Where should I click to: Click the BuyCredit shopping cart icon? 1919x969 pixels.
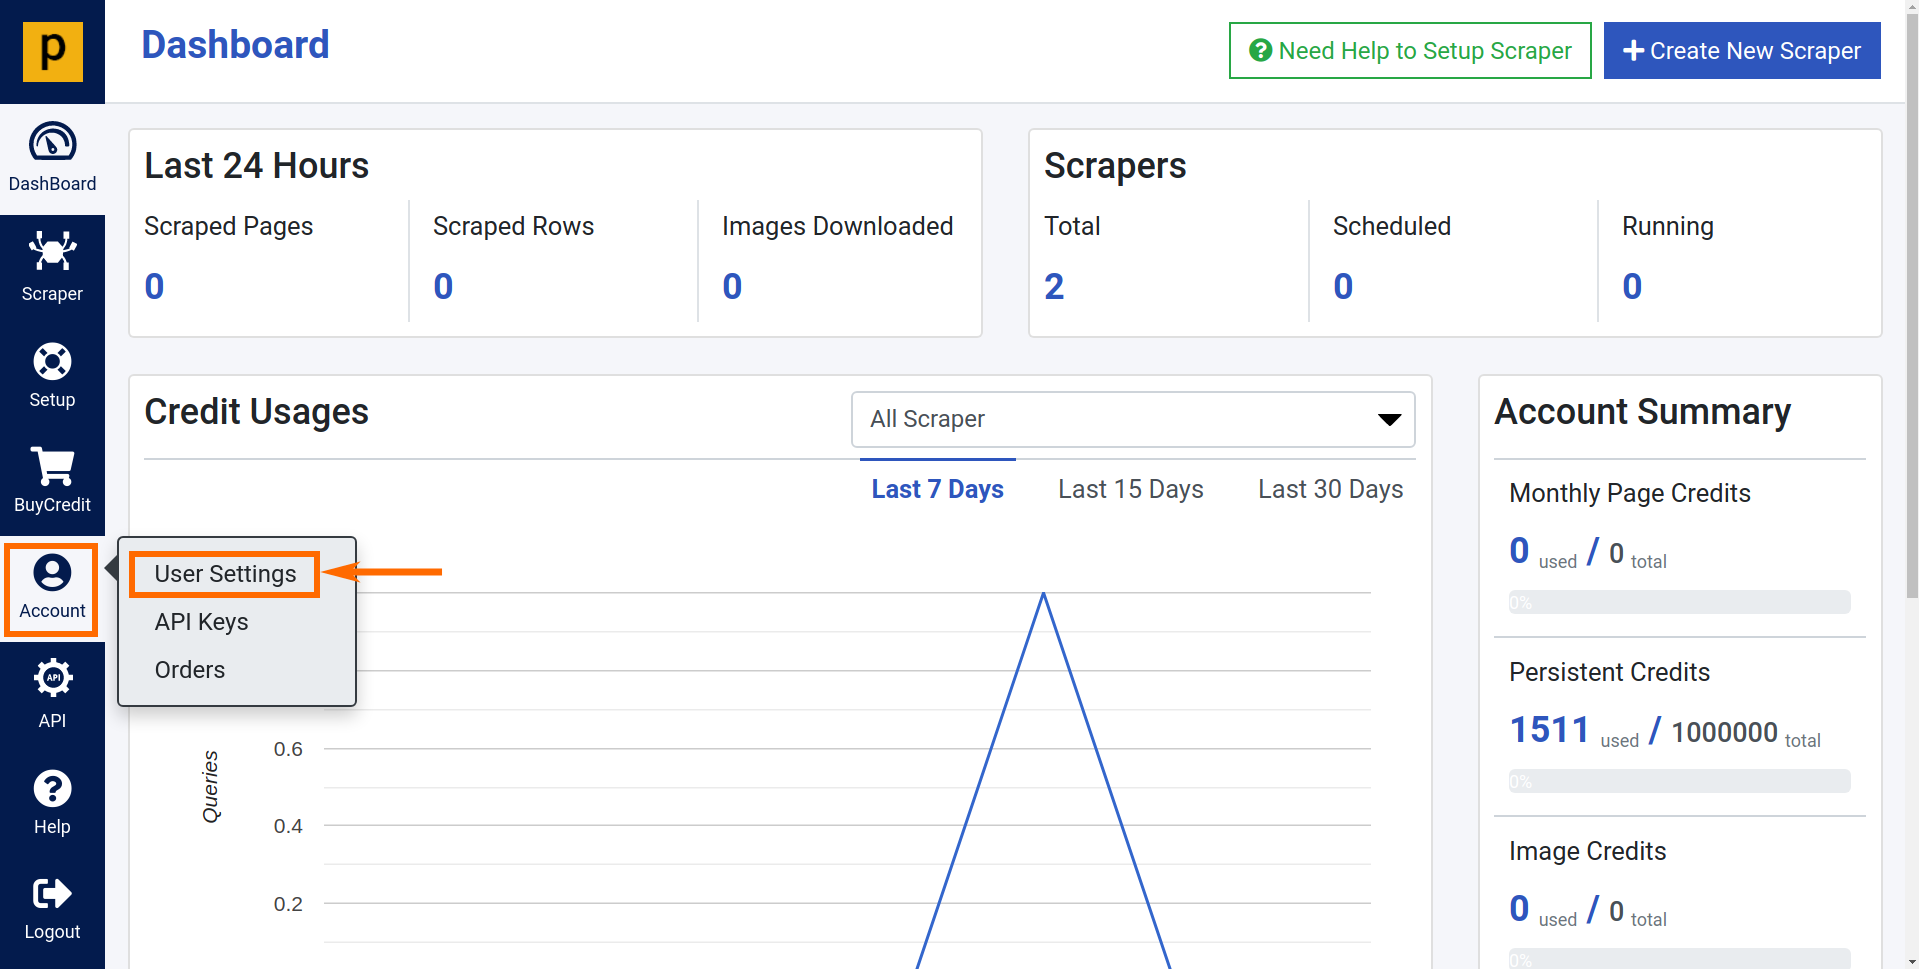click(52, 466)
